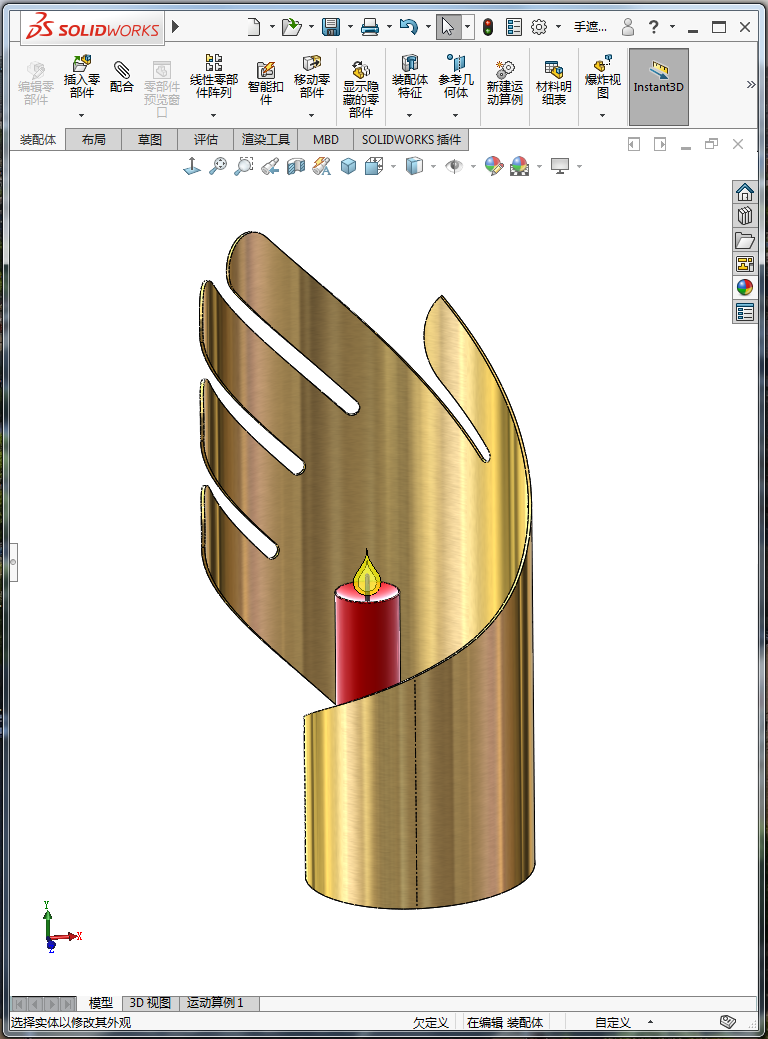
Task: Switch to 3D 视图 bottom tab
Action: point(150,1003)
